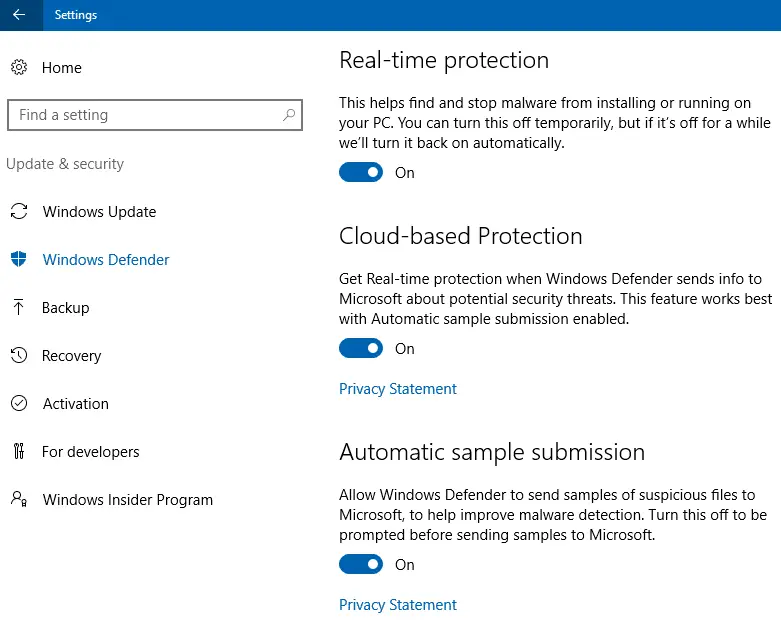Click the Activation checkmark circle icon
The width and height of the screenshot is (781, 622).
click(x=19, y=403)
